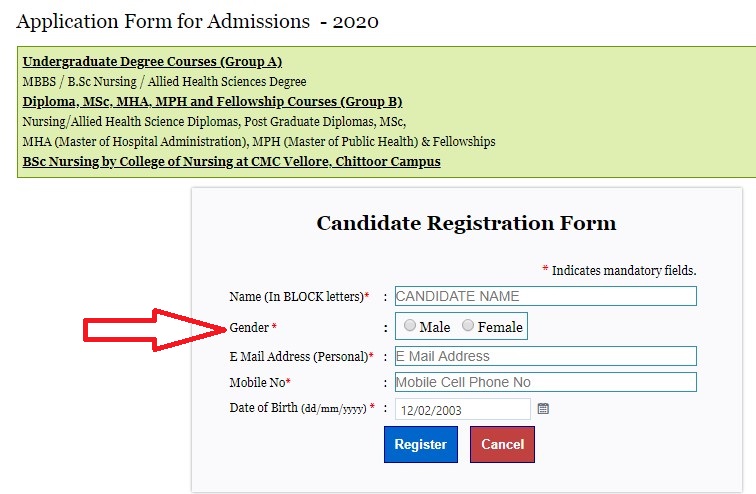Click the Candidate Registration Form heading

pos(466,223)
